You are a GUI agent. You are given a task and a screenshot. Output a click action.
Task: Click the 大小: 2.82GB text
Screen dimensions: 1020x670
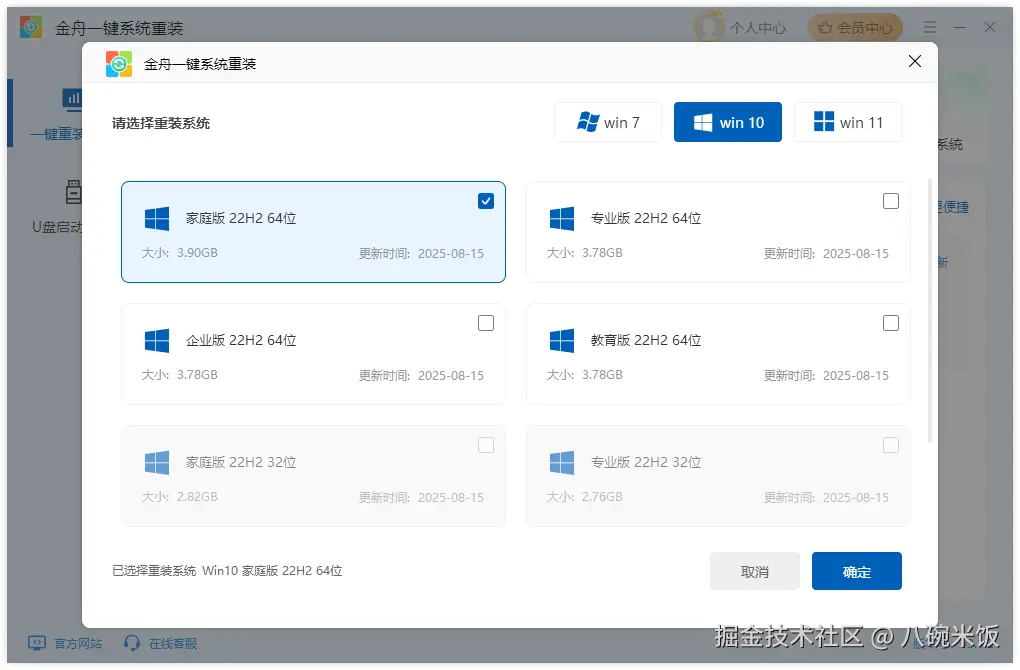coord(180,497)
